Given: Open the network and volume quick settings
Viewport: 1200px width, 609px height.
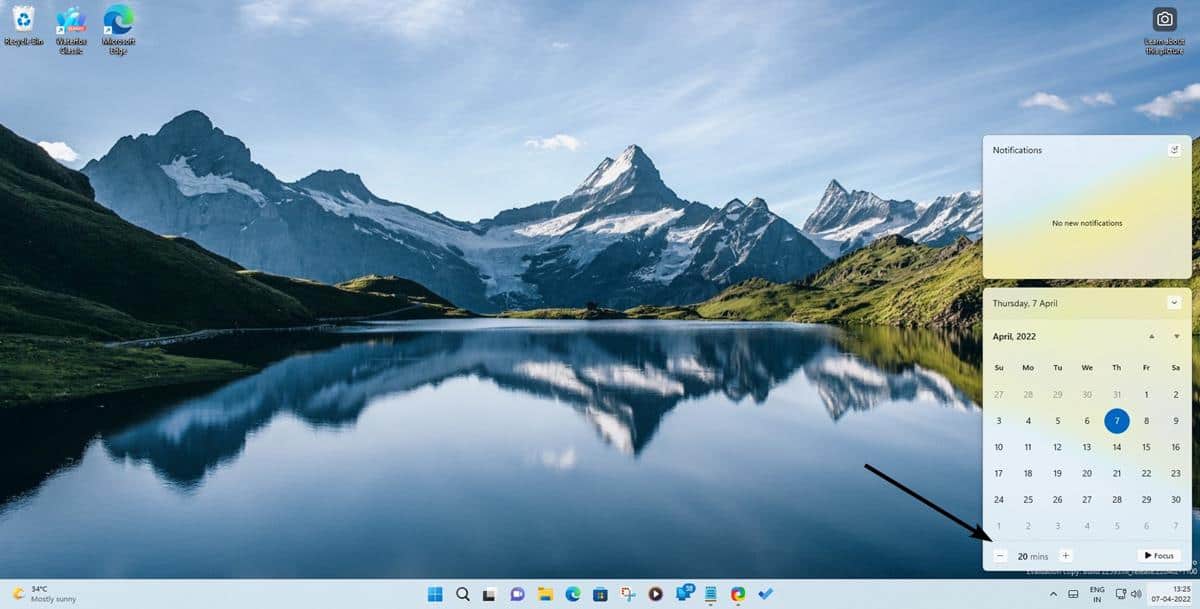Looking at the screenshot, I should [1128, 594].
